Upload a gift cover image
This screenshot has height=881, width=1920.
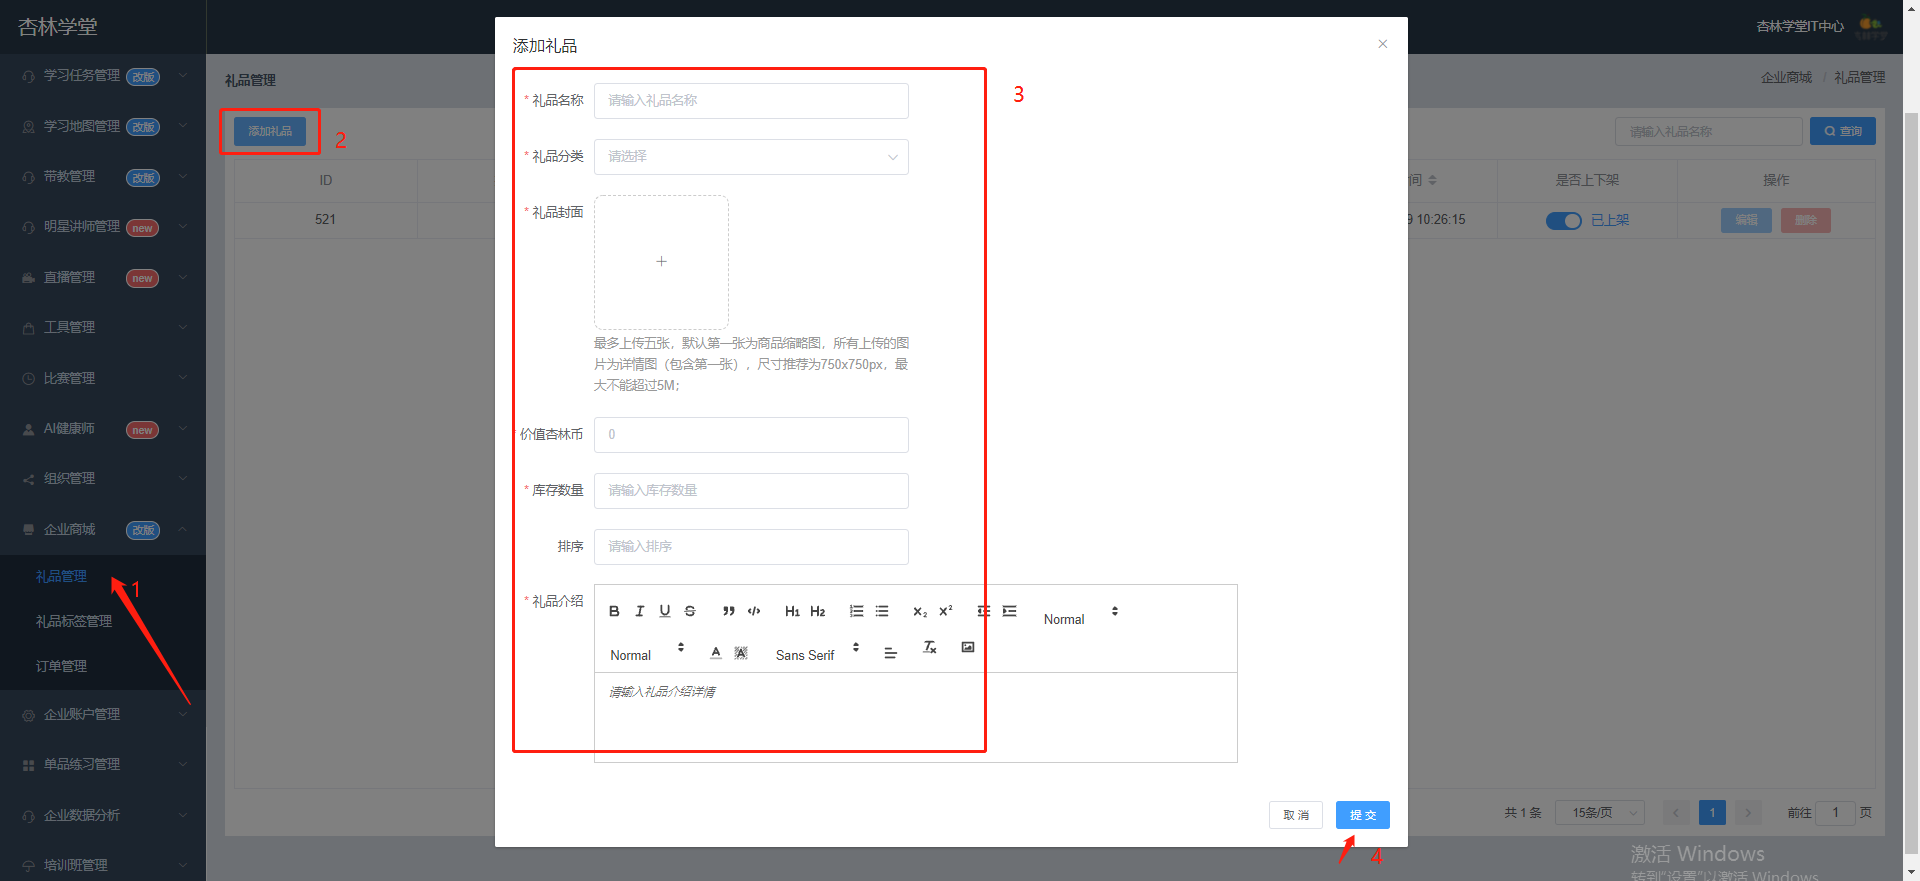pos(661,262)
